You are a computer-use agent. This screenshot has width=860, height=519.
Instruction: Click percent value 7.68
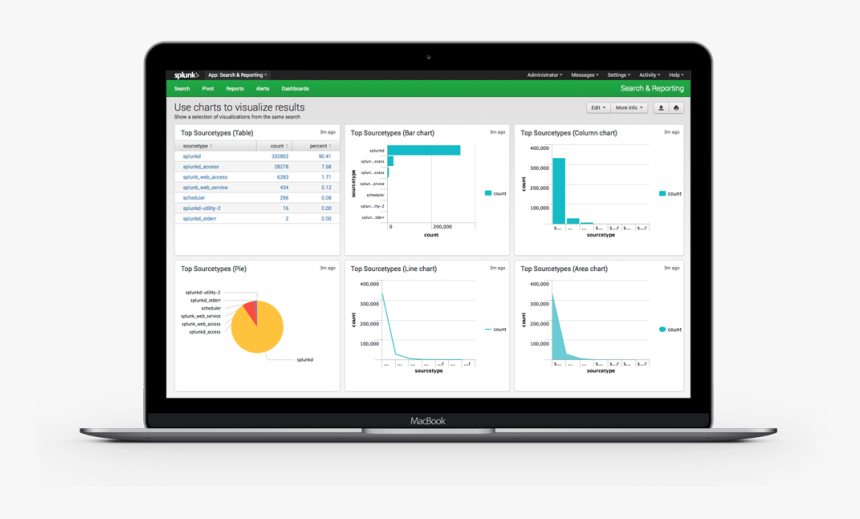[x=326, y=167]
